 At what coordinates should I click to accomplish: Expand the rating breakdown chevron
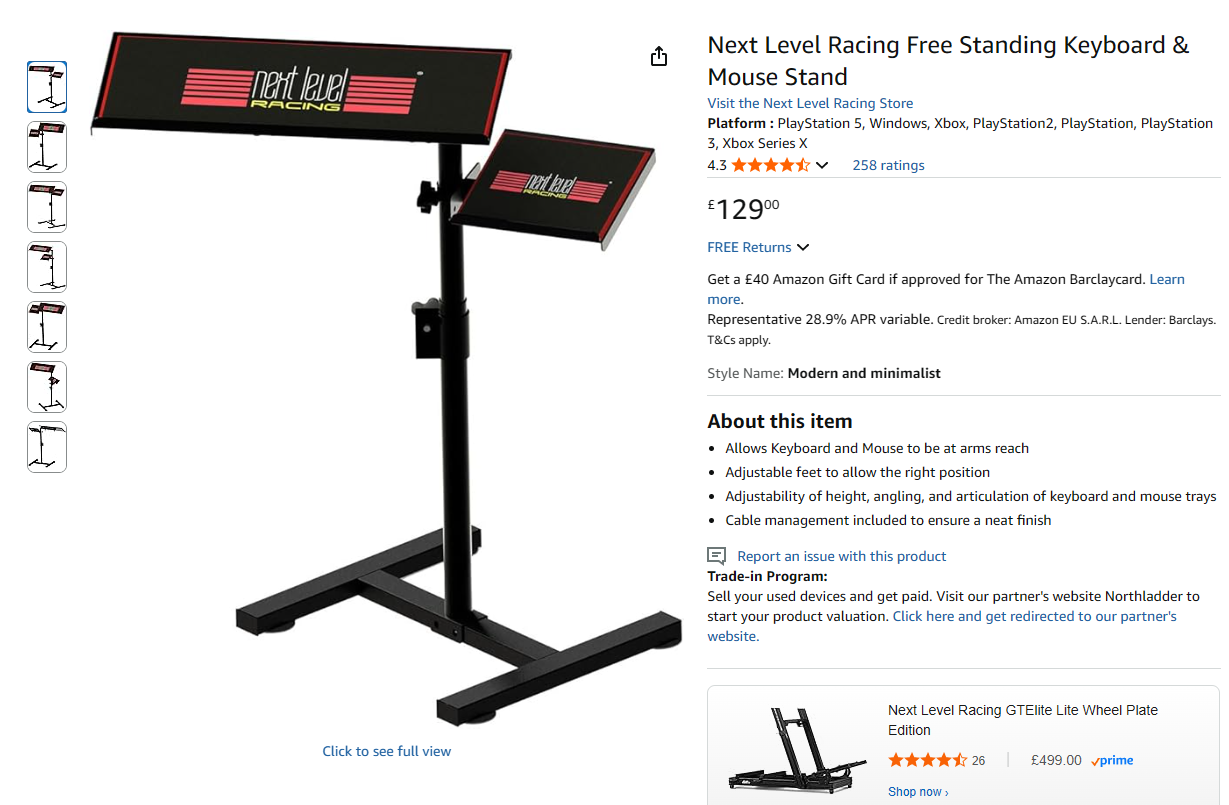(822, 166)
